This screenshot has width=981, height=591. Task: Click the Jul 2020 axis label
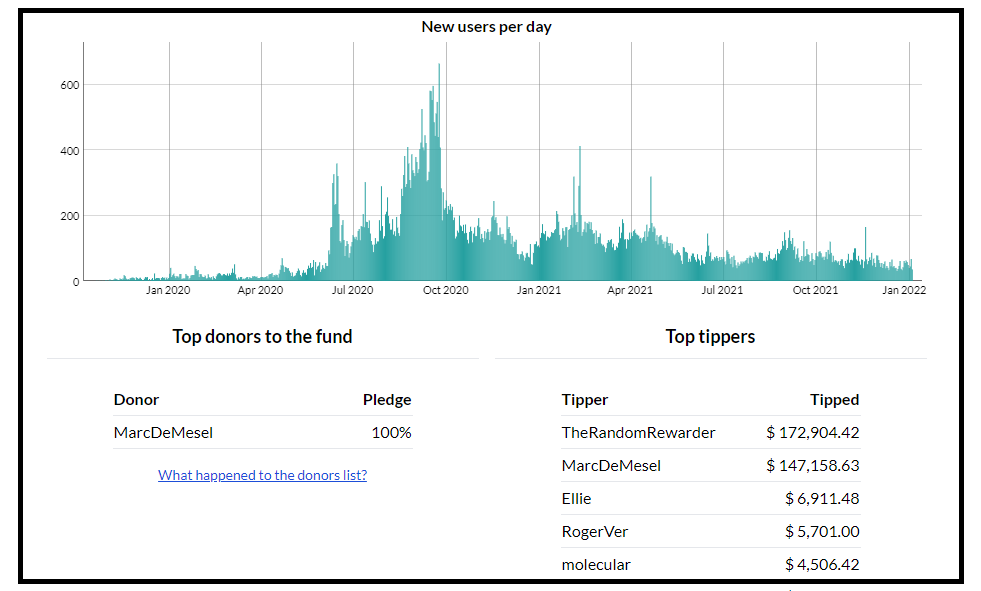coord(352,290)
